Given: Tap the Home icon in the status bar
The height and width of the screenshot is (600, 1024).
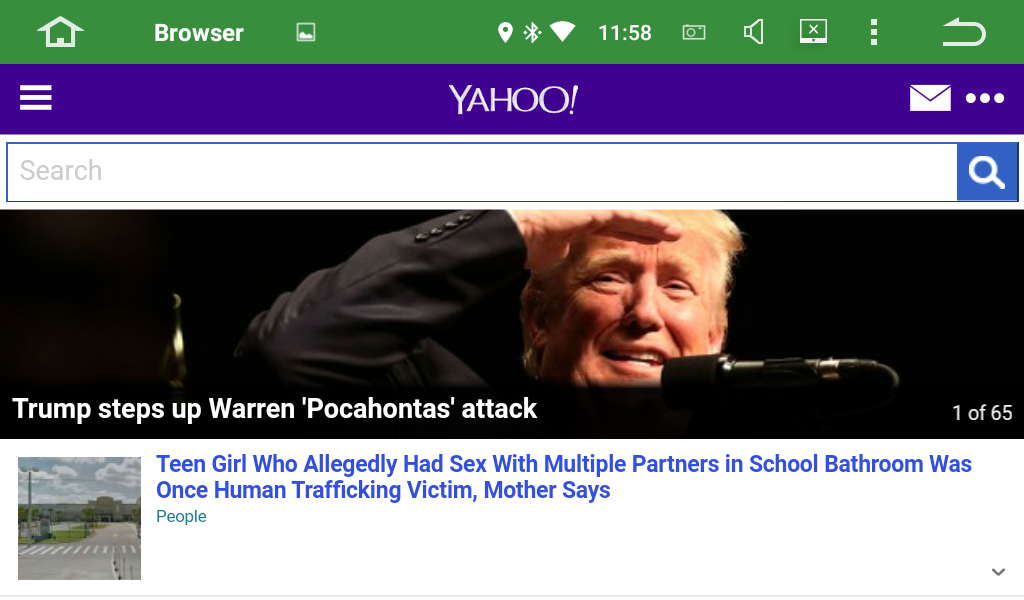Looking at the screenshot, I should 60,32.
